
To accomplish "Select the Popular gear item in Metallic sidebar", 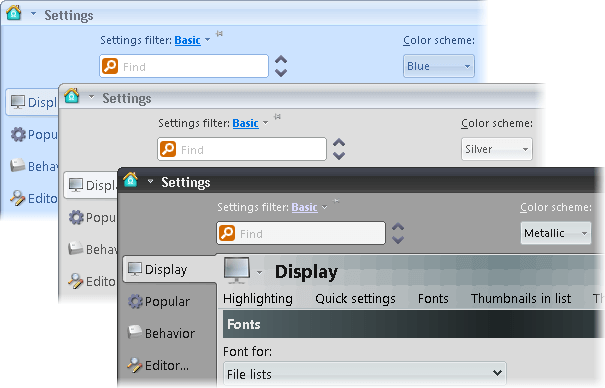I will (x=159, y=301).
